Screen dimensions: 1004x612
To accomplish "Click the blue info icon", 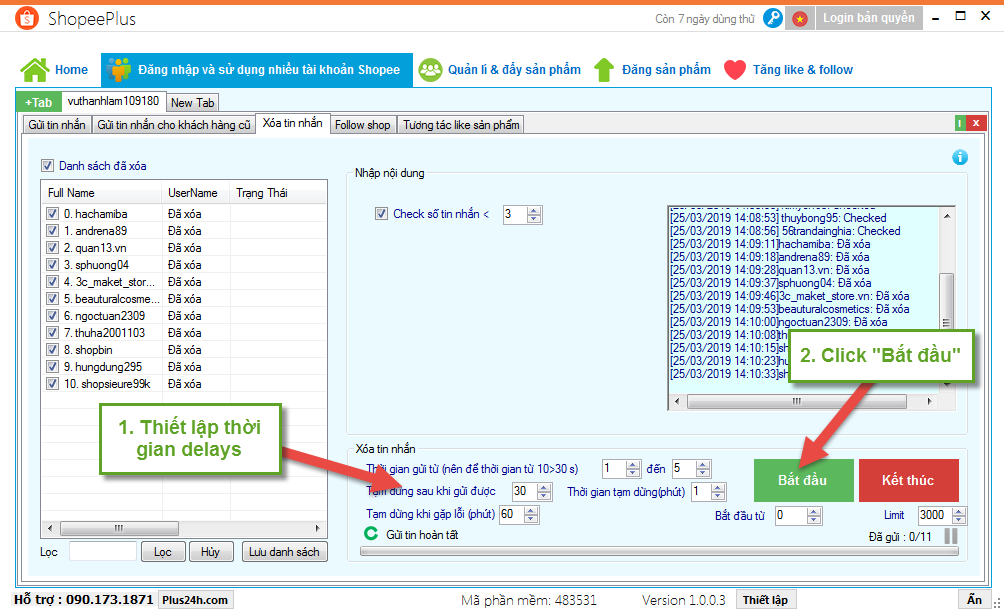I will coord(959,157).
